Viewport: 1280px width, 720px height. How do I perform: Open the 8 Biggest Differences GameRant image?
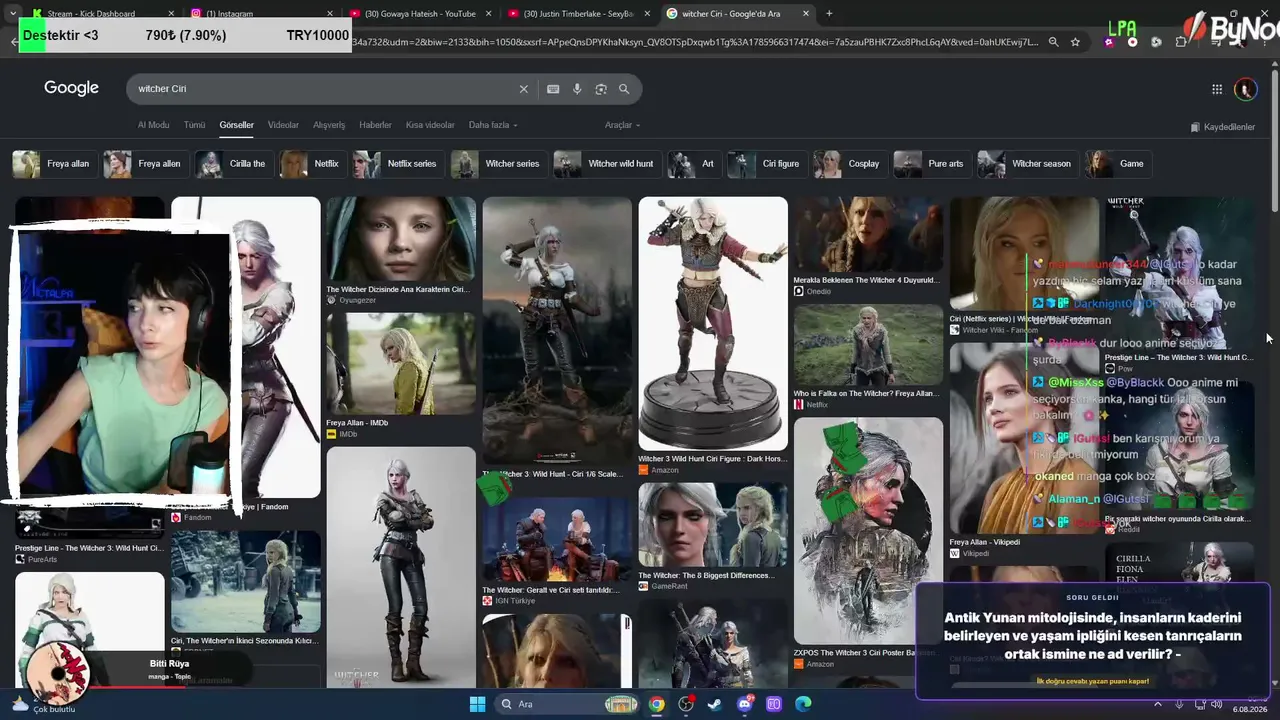click(713, 525)
